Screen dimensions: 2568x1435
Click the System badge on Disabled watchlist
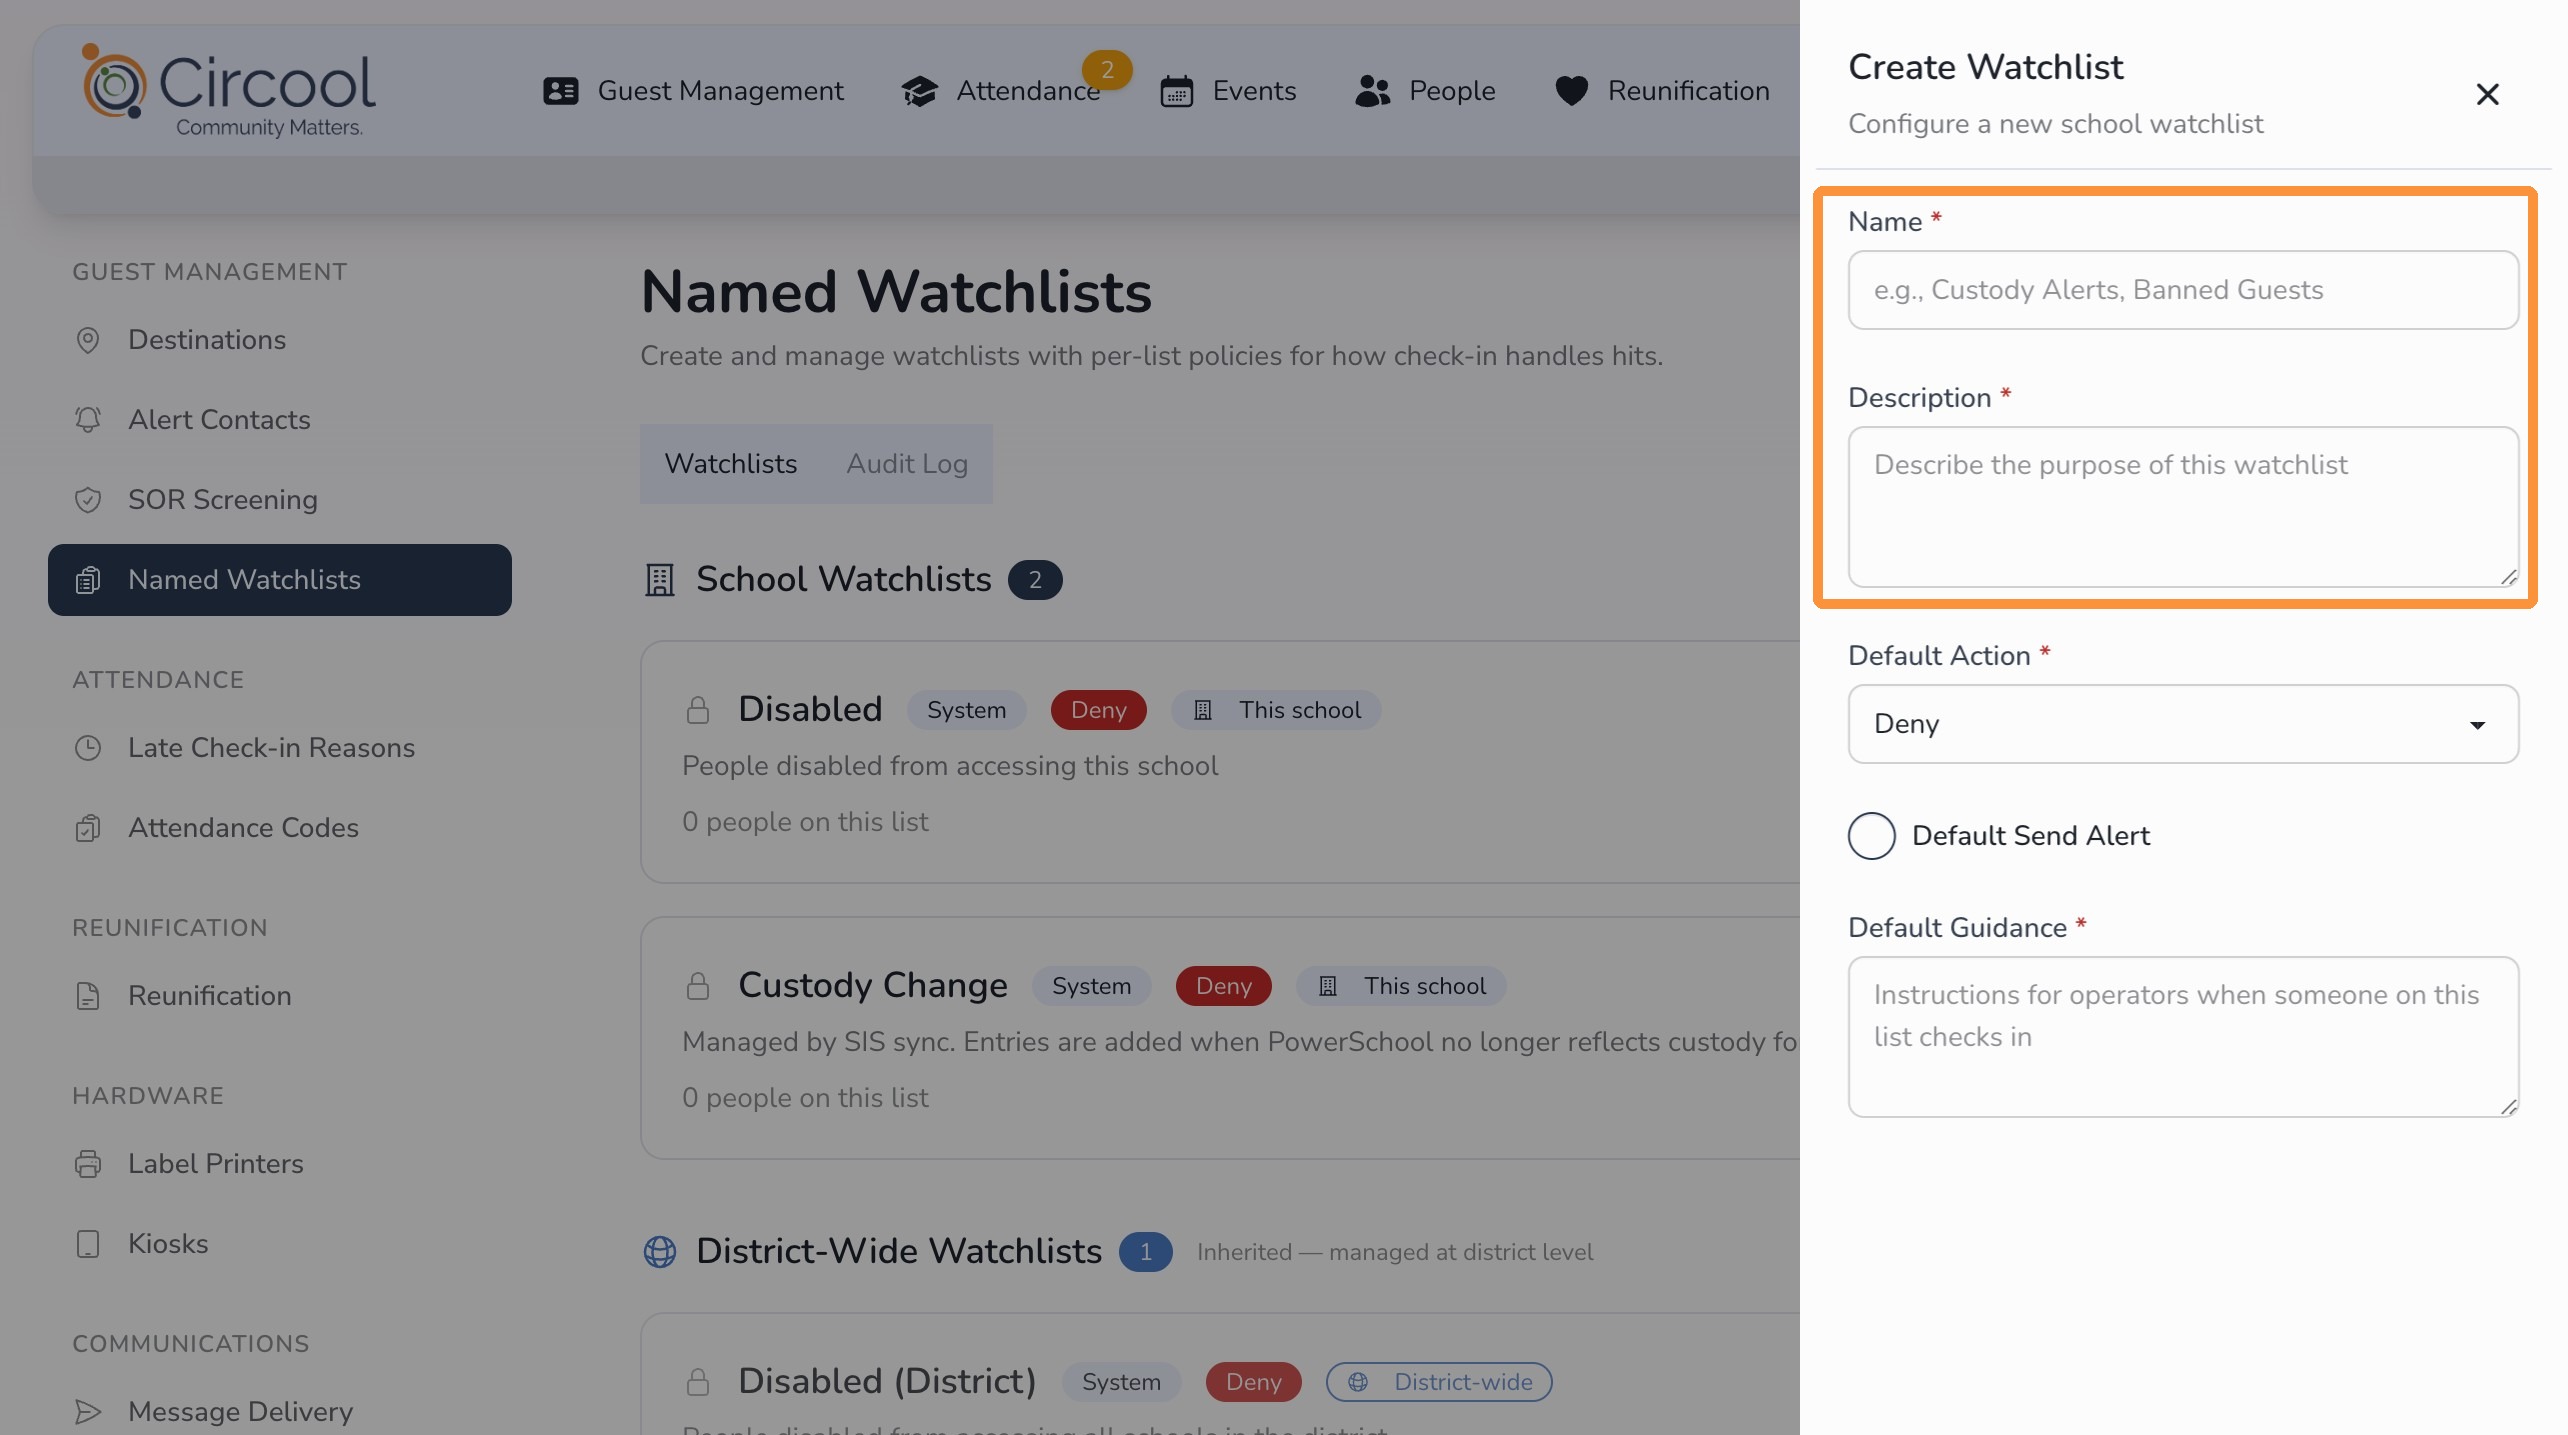(x=966, y=710)
